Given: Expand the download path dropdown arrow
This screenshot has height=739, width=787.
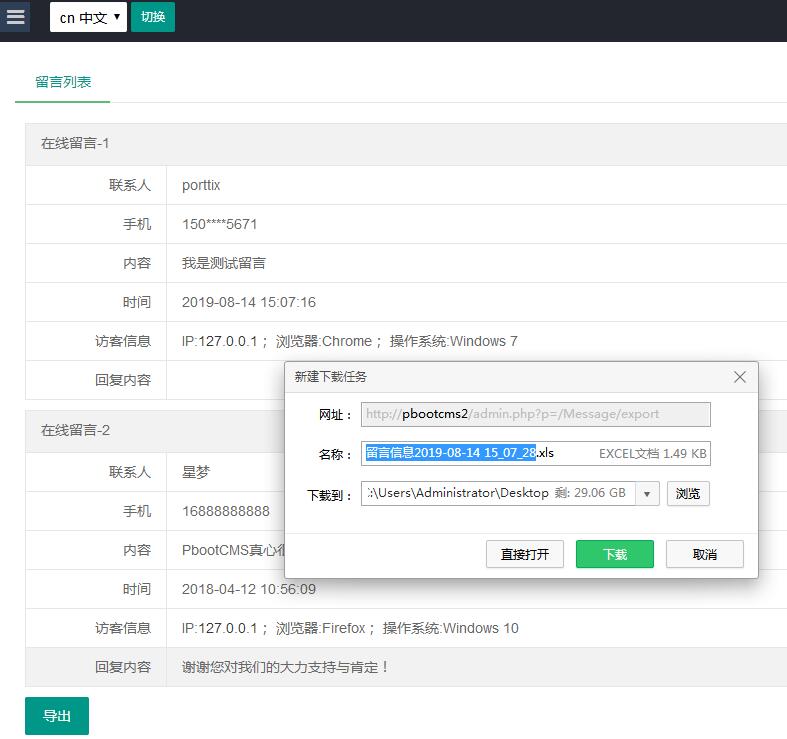Looking at the screenshot, I should [647, 493].
